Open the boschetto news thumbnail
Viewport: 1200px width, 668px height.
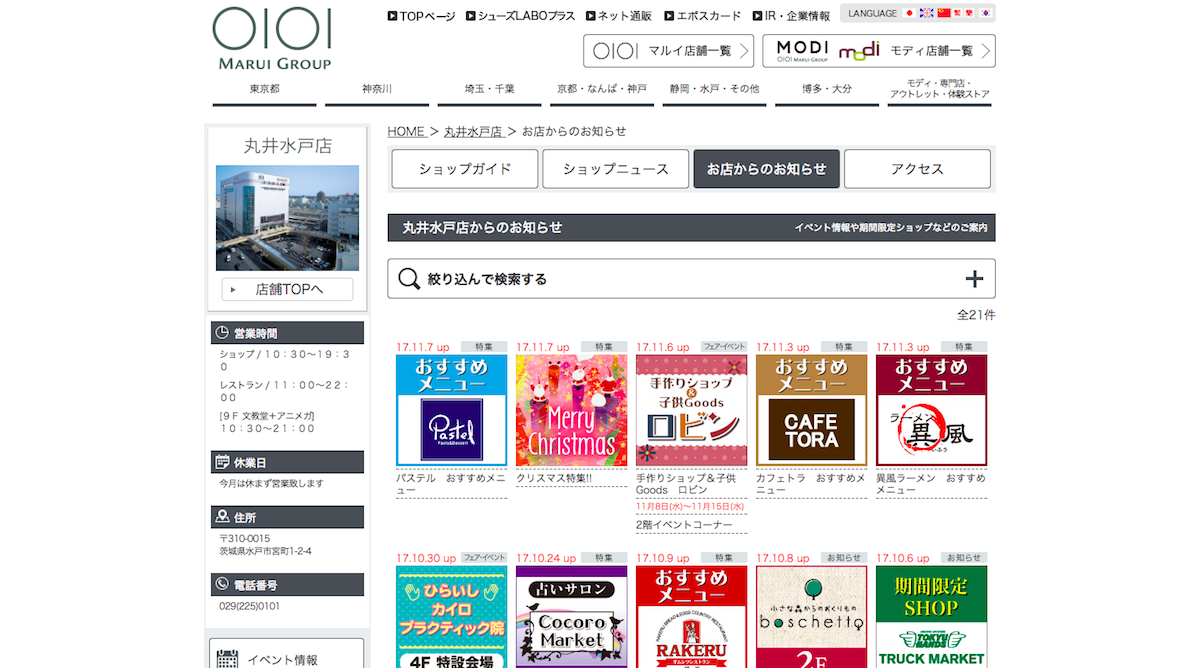tap(812, 617)
